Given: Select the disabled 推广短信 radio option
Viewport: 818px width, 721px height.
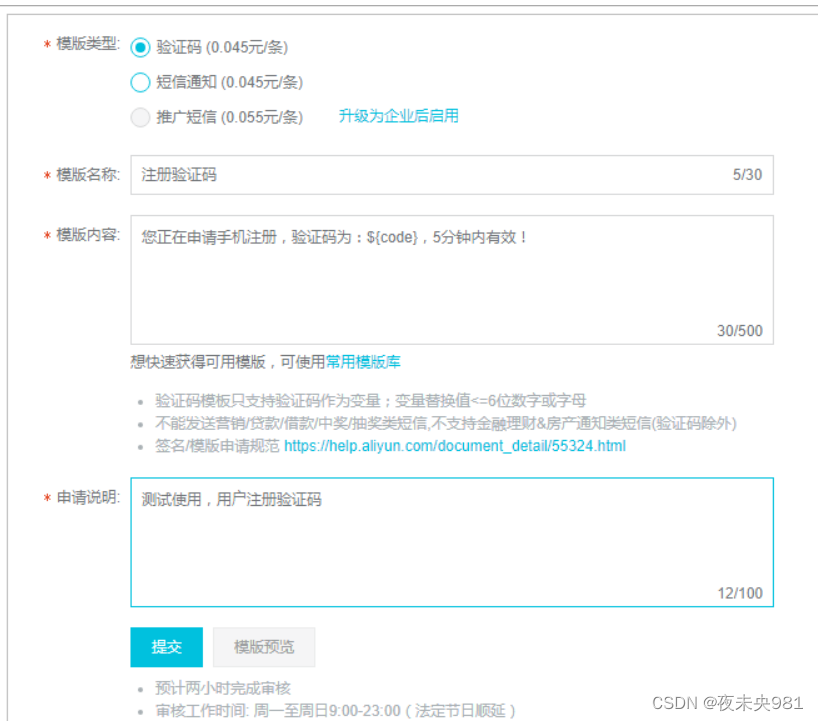Looking at the screenshot, I should pyautogui.click(x=140, y=117).
